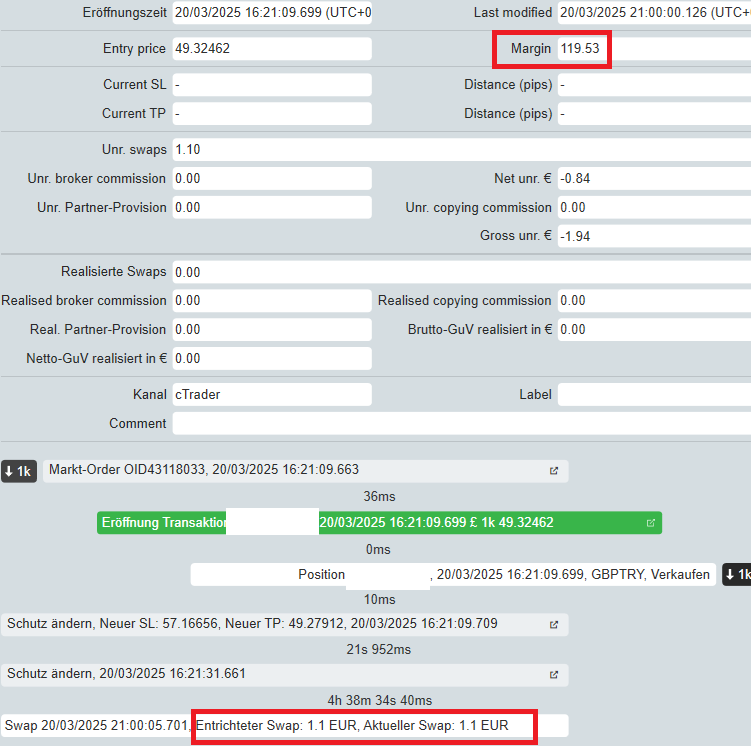The width and height of the screenshot is (751, 746).
Task: Click the Real. Partner-Provision field
Action: pos(272,329)
